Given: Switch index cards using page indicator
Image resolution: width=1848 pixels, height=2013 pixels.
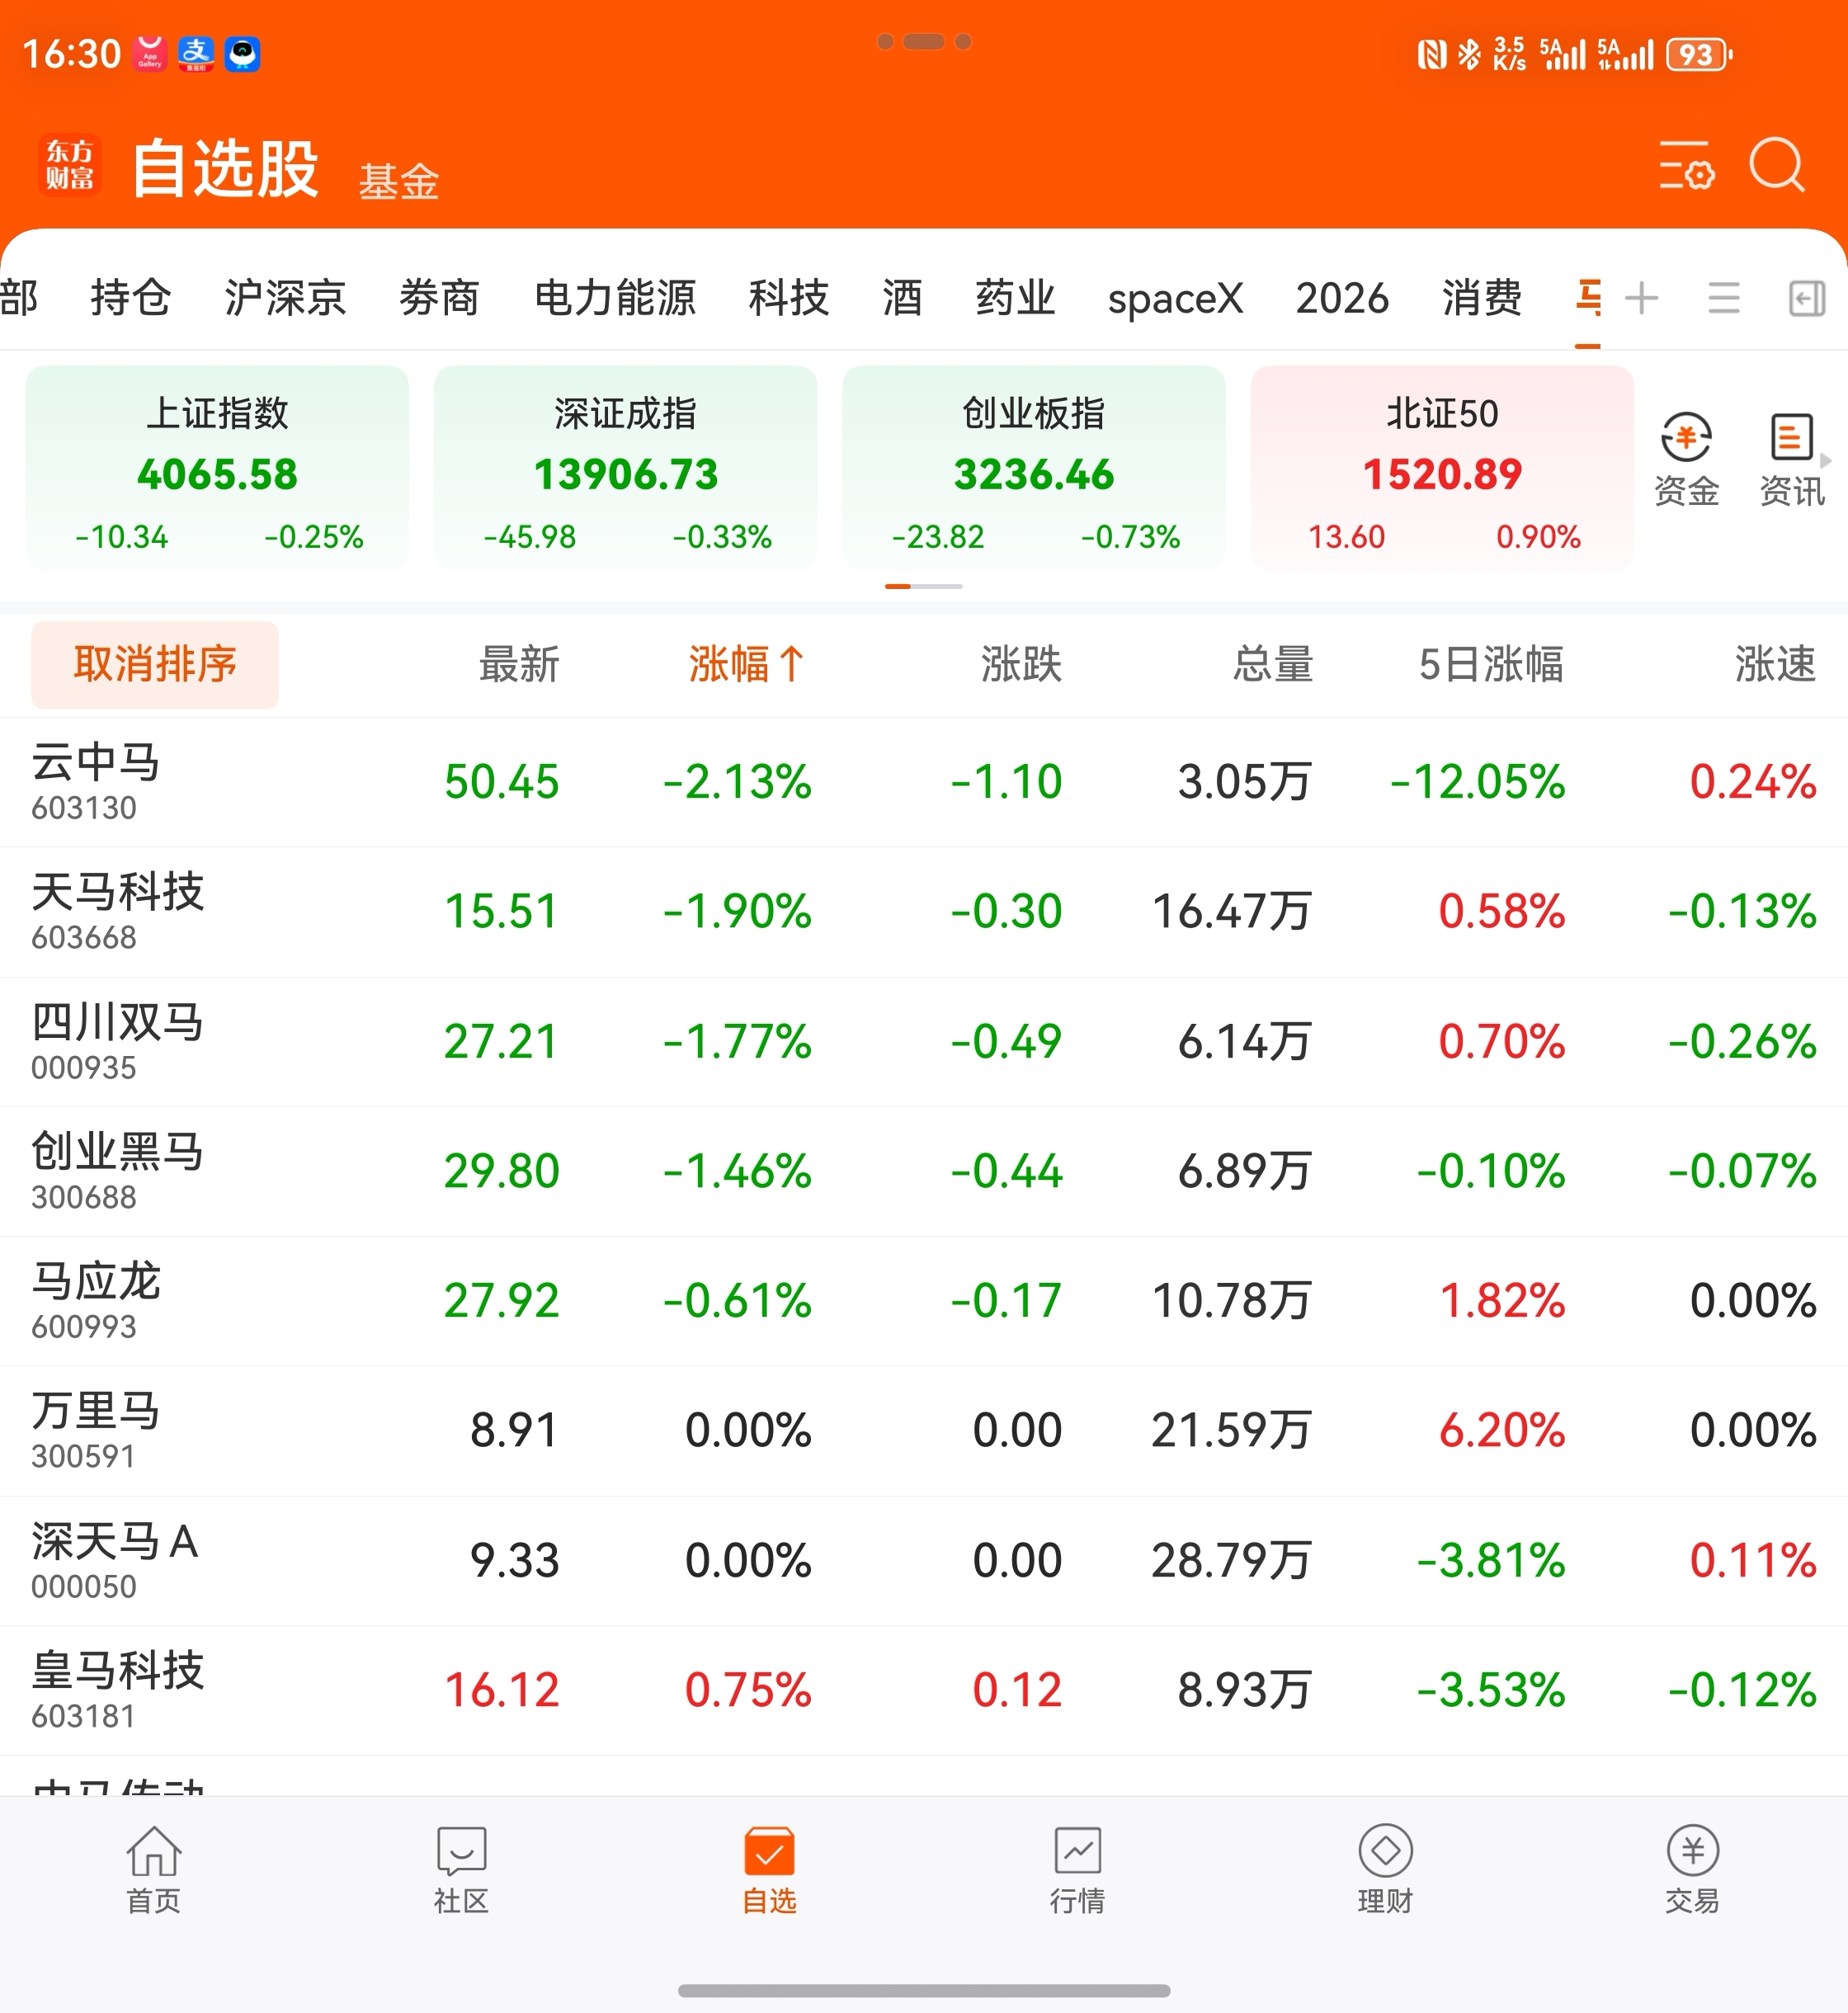Looking at the screenshot, I should pos(924,586).
